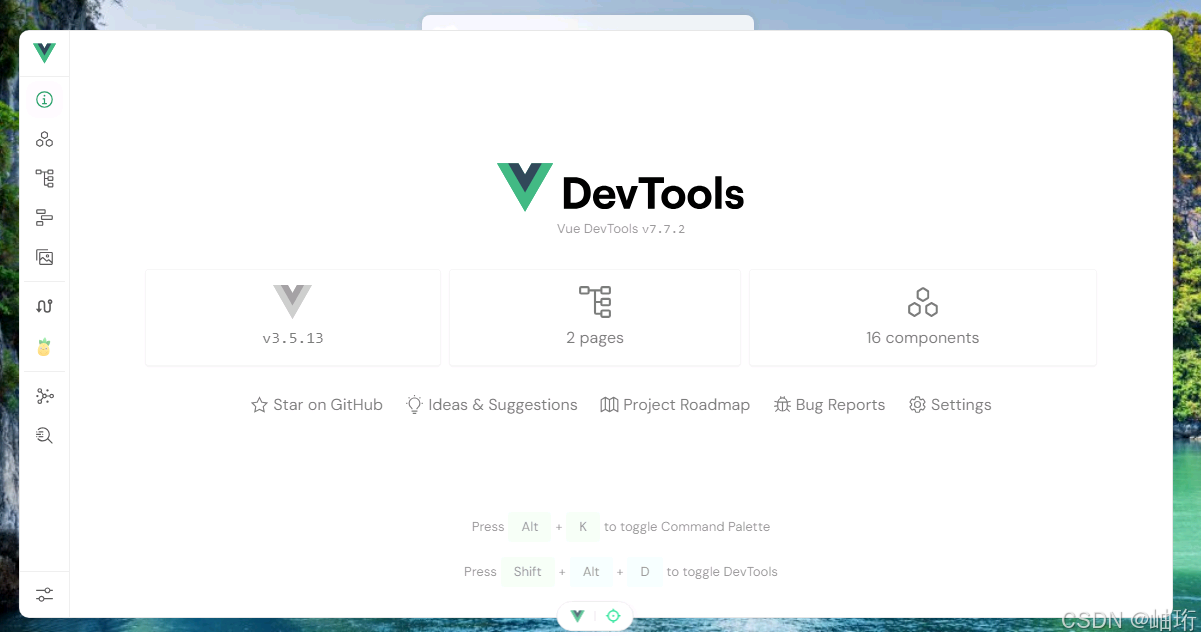Open Project Roadmap link
The image size is (1201, 640).
tap(675, 405)
